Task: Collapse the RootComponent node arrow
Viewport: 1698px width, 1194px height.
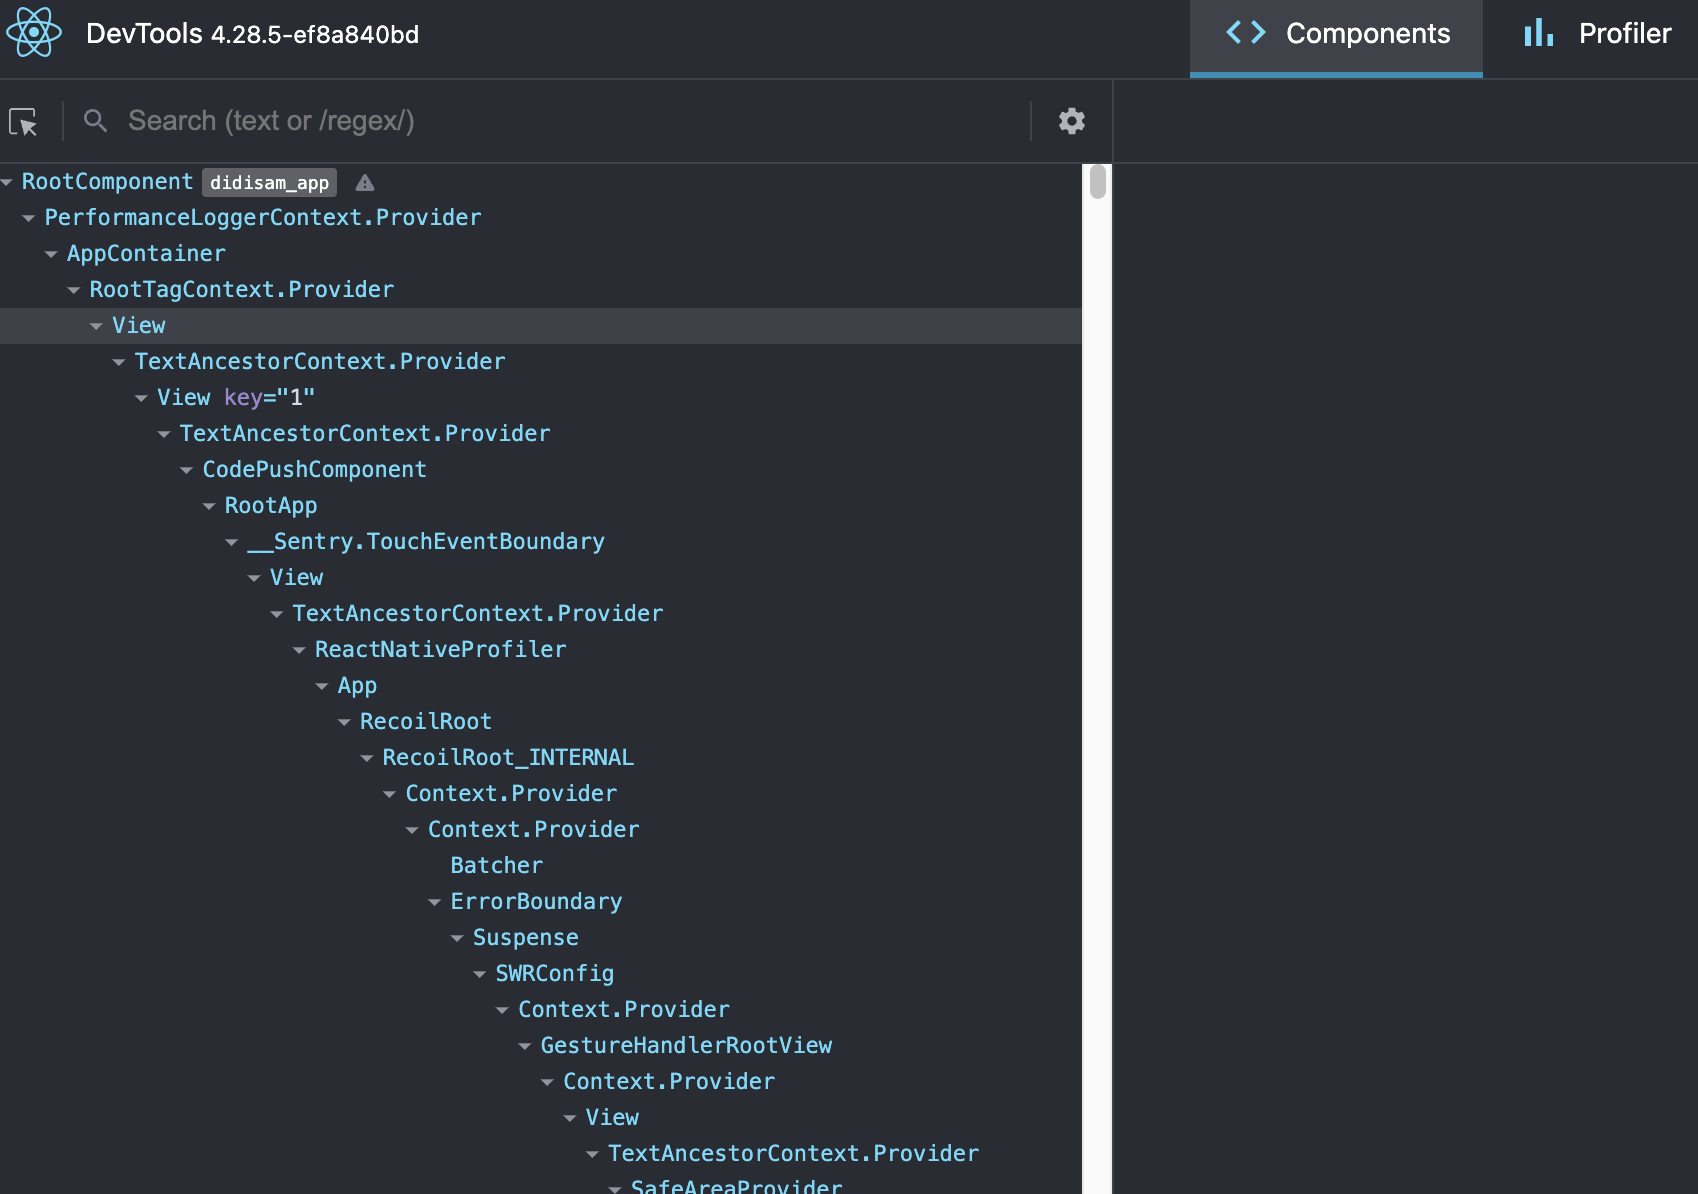Action: pyautogui.click(x=7, y=182)
